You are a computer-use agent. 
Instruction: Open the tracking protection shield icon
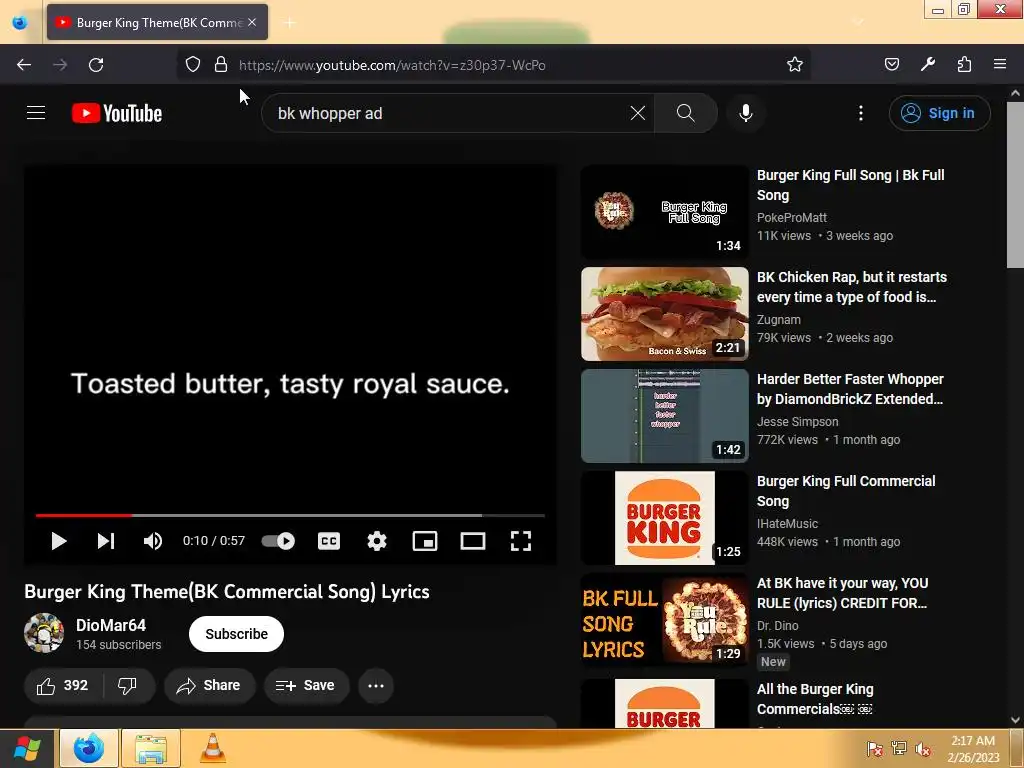[x=193, y=64]
